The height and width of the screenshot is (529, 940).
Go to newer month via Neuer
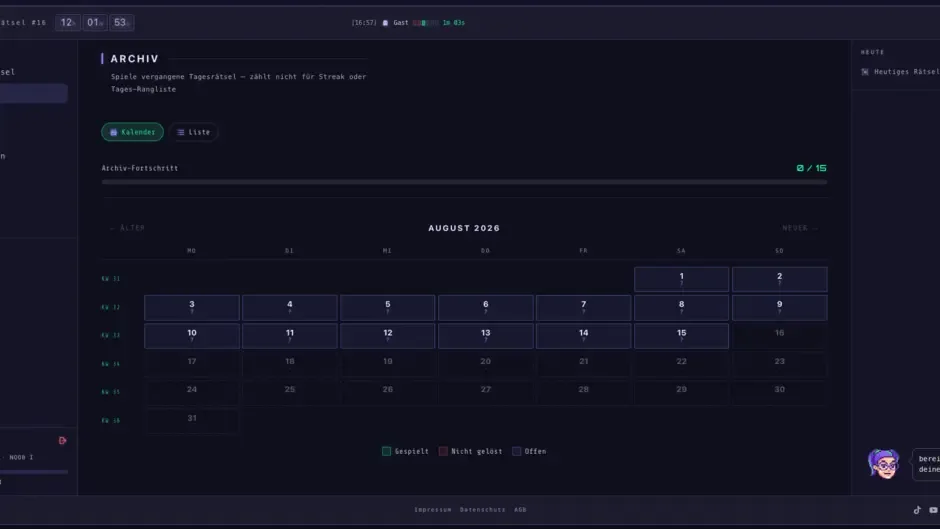pyautogui.click(x=800, y=228)
